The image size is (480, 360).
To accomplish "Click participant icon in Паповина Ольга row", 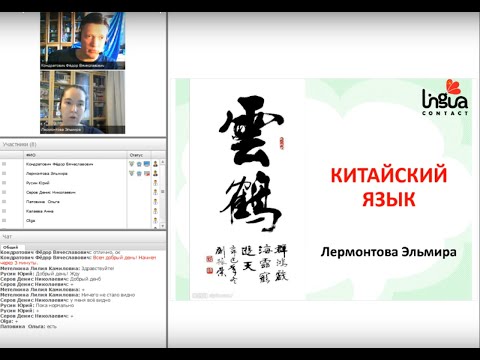I will coord(155,201).
